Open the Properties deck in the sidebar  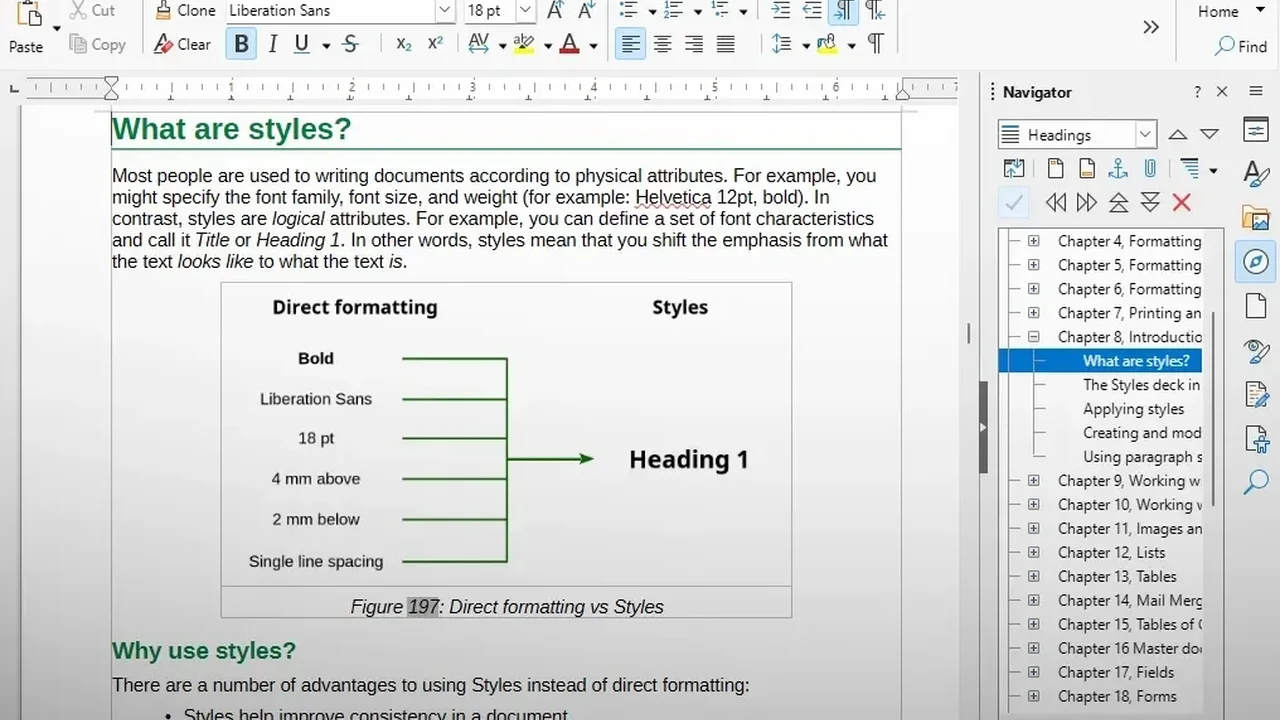(1256, 129)
